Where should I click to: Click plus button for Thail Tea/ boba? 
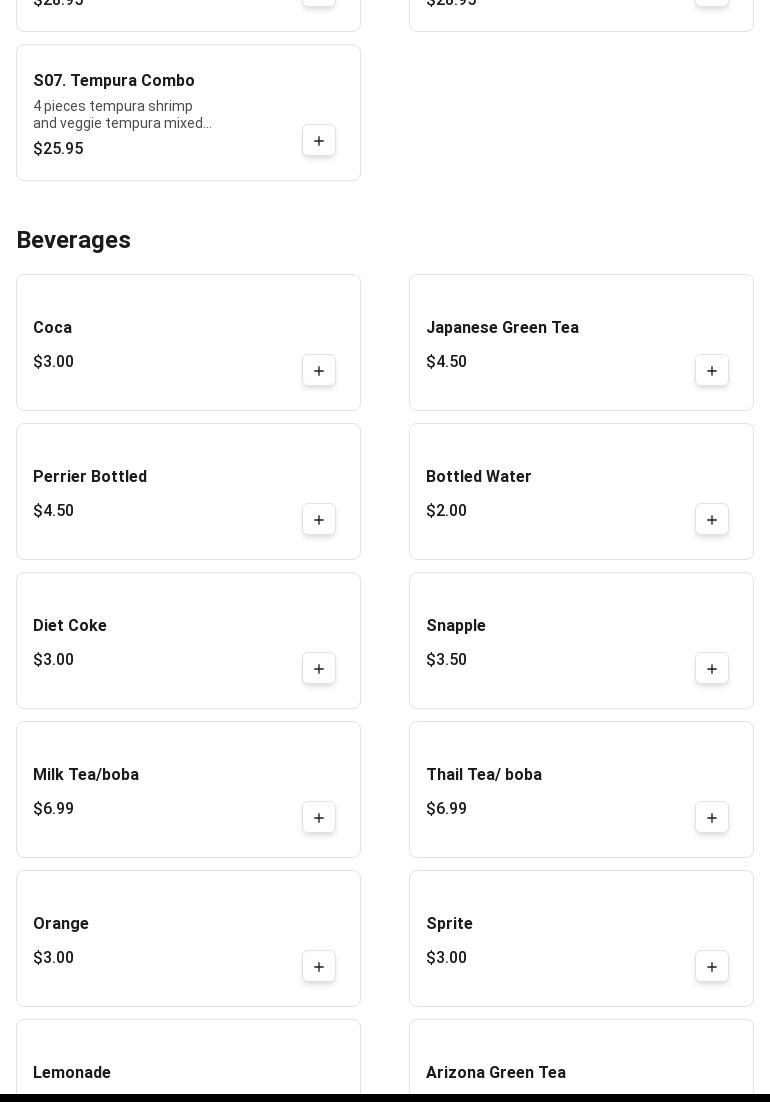(x=712, y=818)
